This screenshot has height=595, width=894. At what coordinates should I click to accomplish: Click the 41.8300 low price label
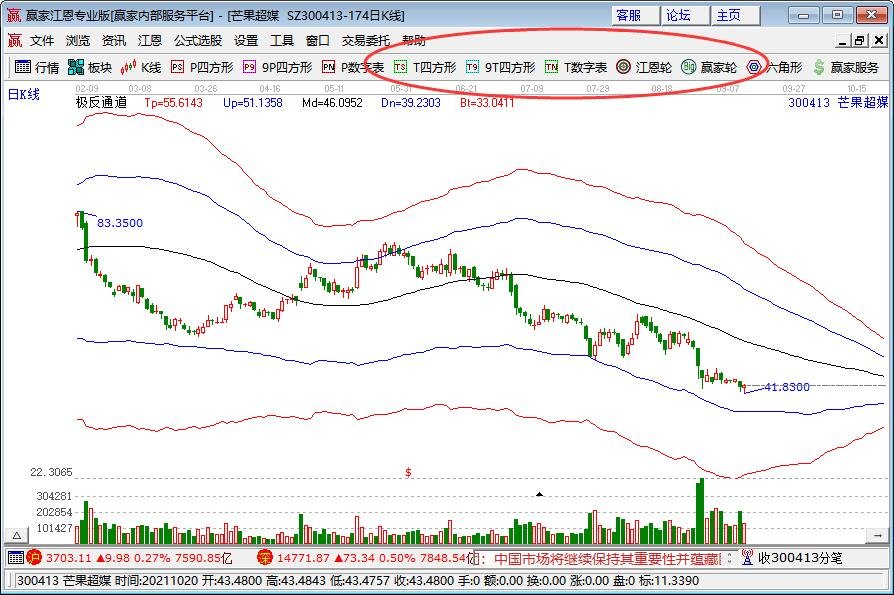click(787, 387)
